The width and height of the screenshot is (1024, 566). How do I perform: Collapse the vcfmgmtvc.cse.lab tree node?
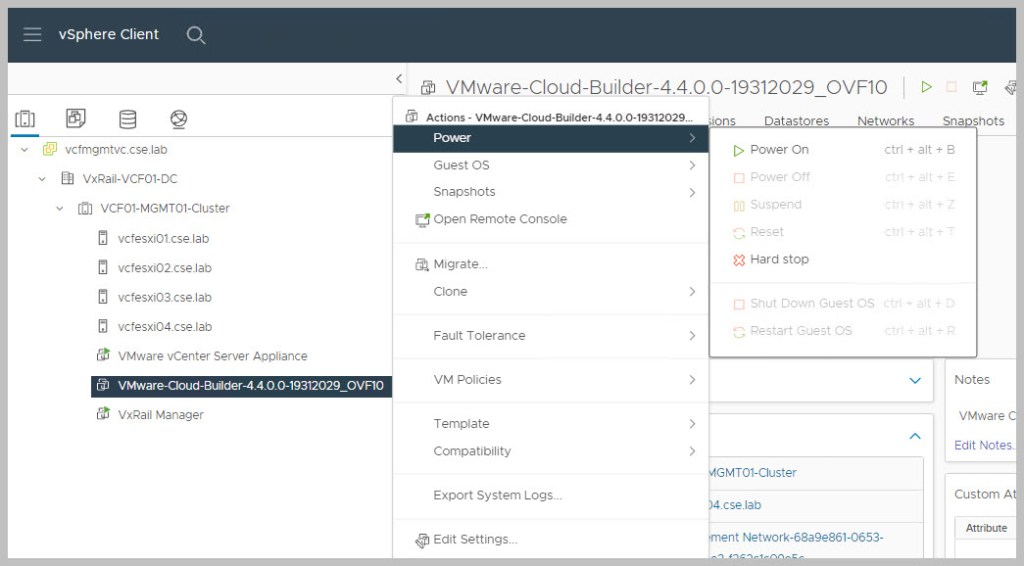coord(24,150)
